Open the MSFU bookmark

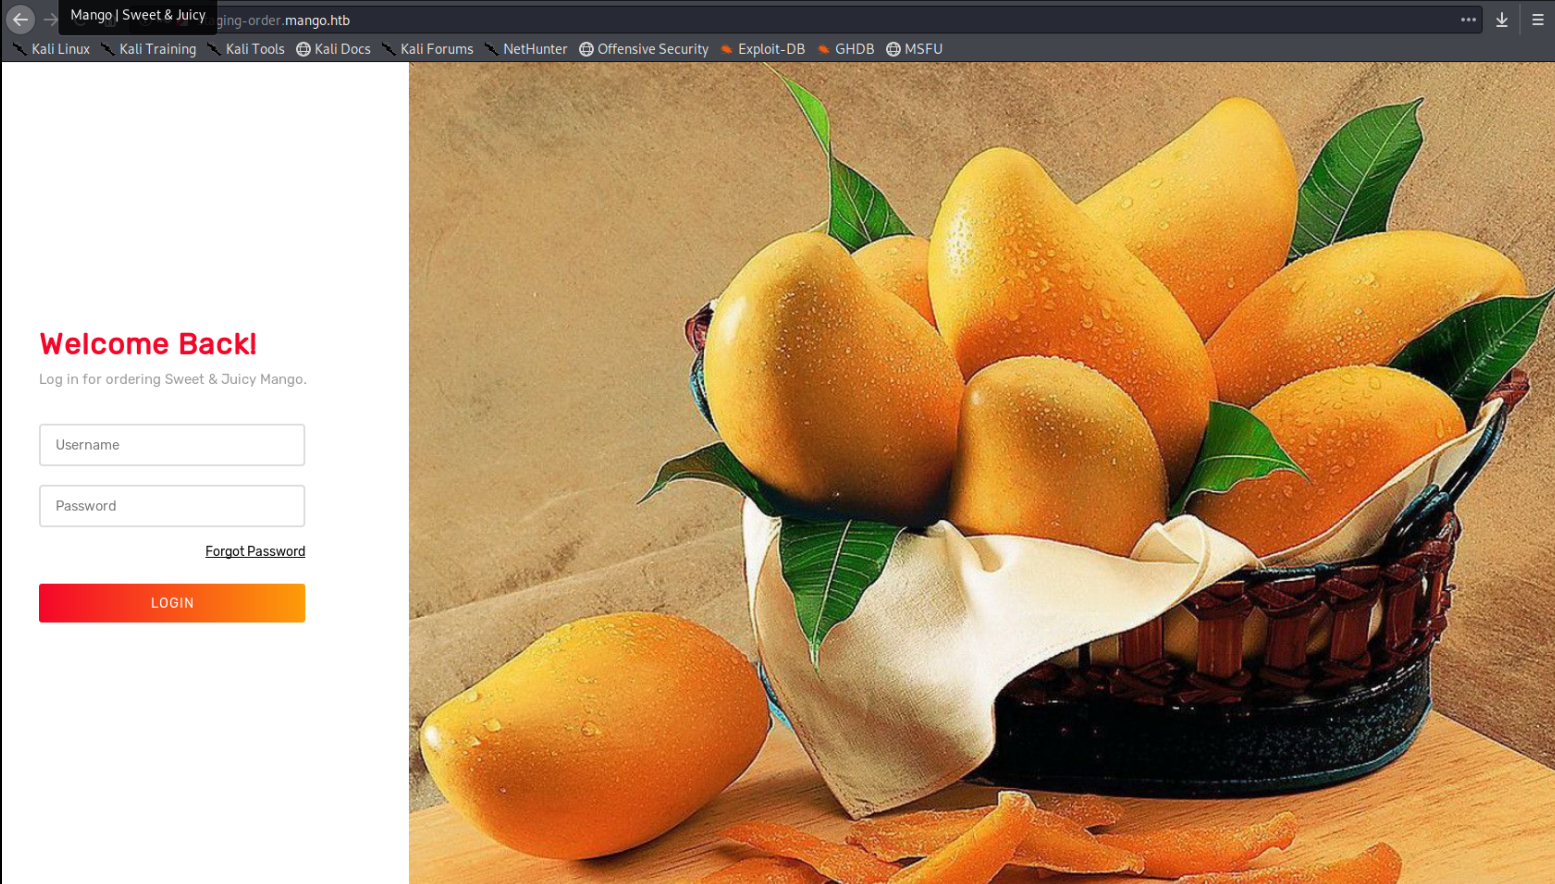[914, 49]
